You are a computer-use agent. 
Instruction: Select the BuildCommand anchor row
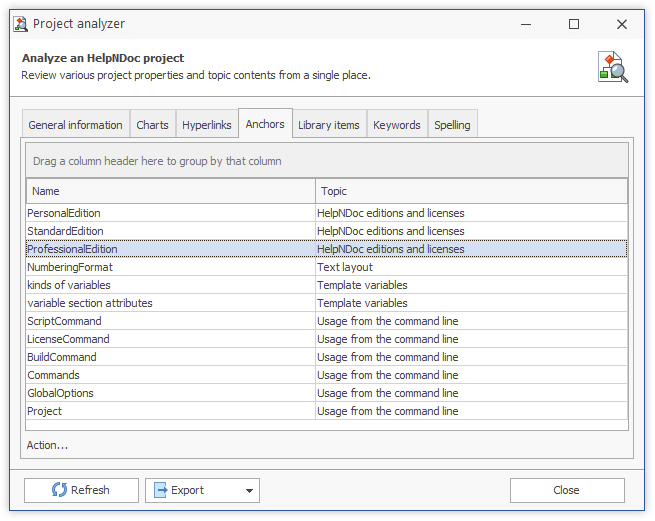(327, 357)
